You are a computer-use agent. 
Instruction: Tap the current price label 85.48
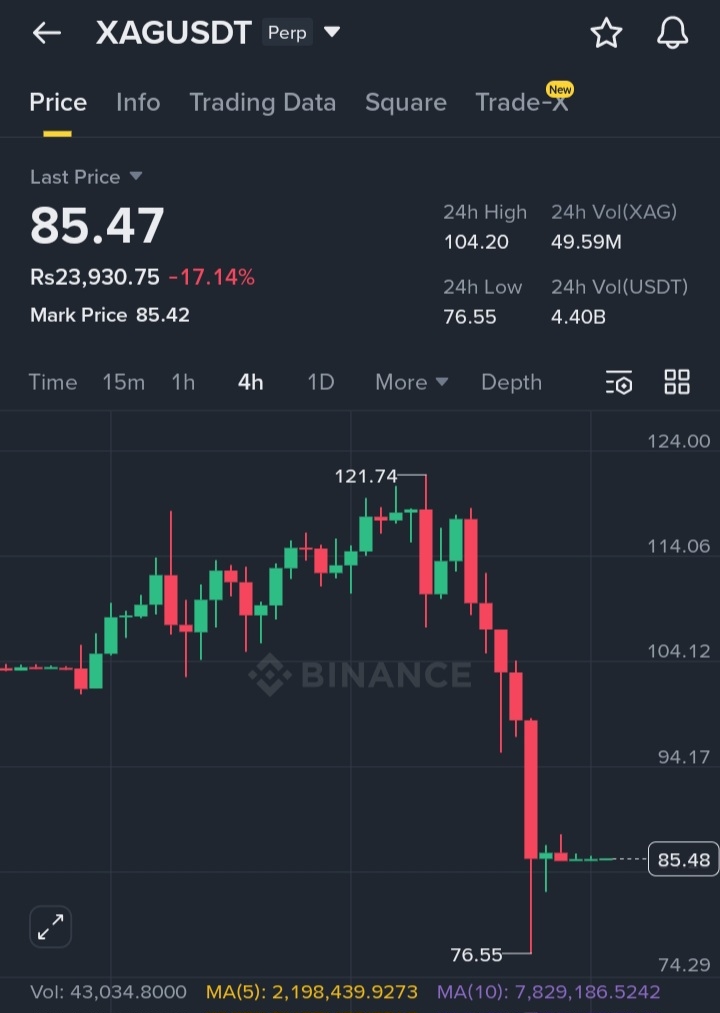684,859
